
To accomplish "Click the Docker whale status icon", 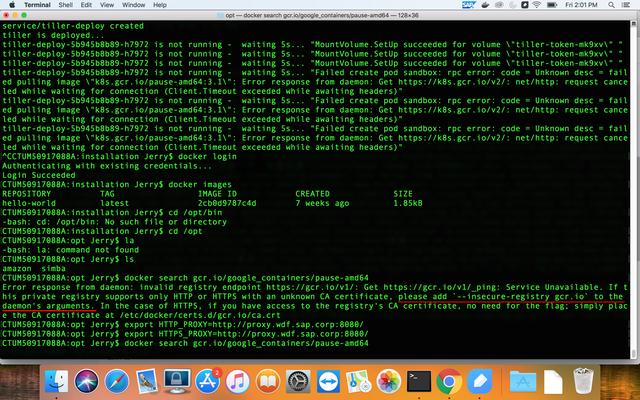I will [x=486, y=5].
